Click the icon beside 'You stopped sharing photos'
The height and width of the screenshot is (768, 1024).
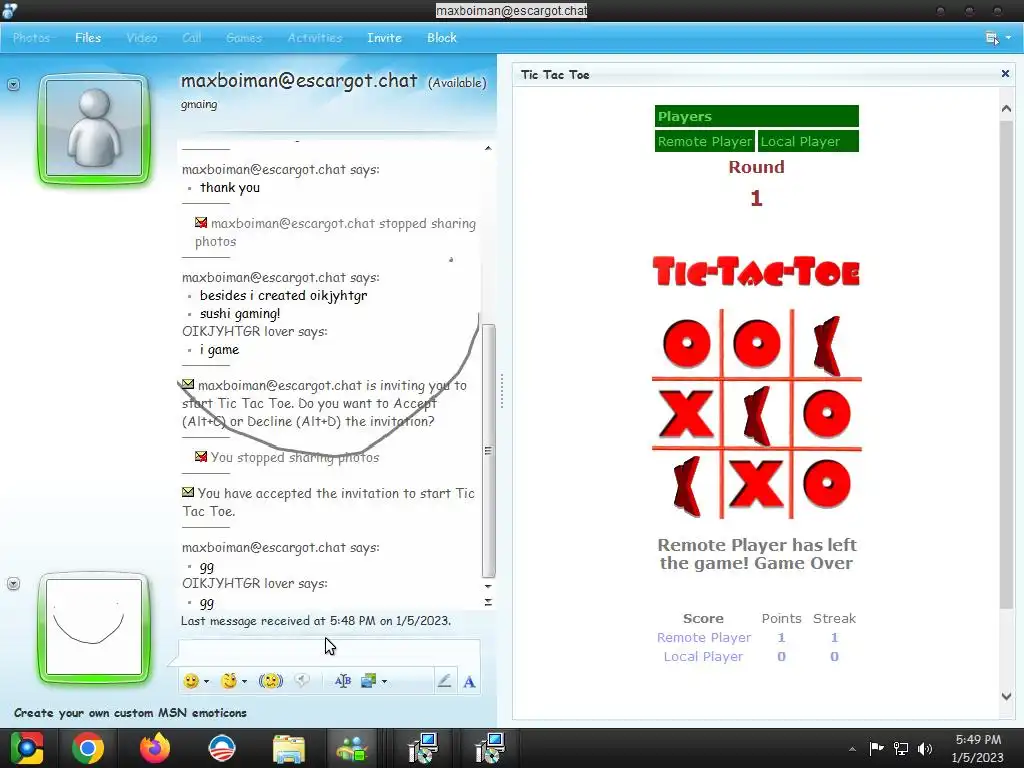coord(201,456)
